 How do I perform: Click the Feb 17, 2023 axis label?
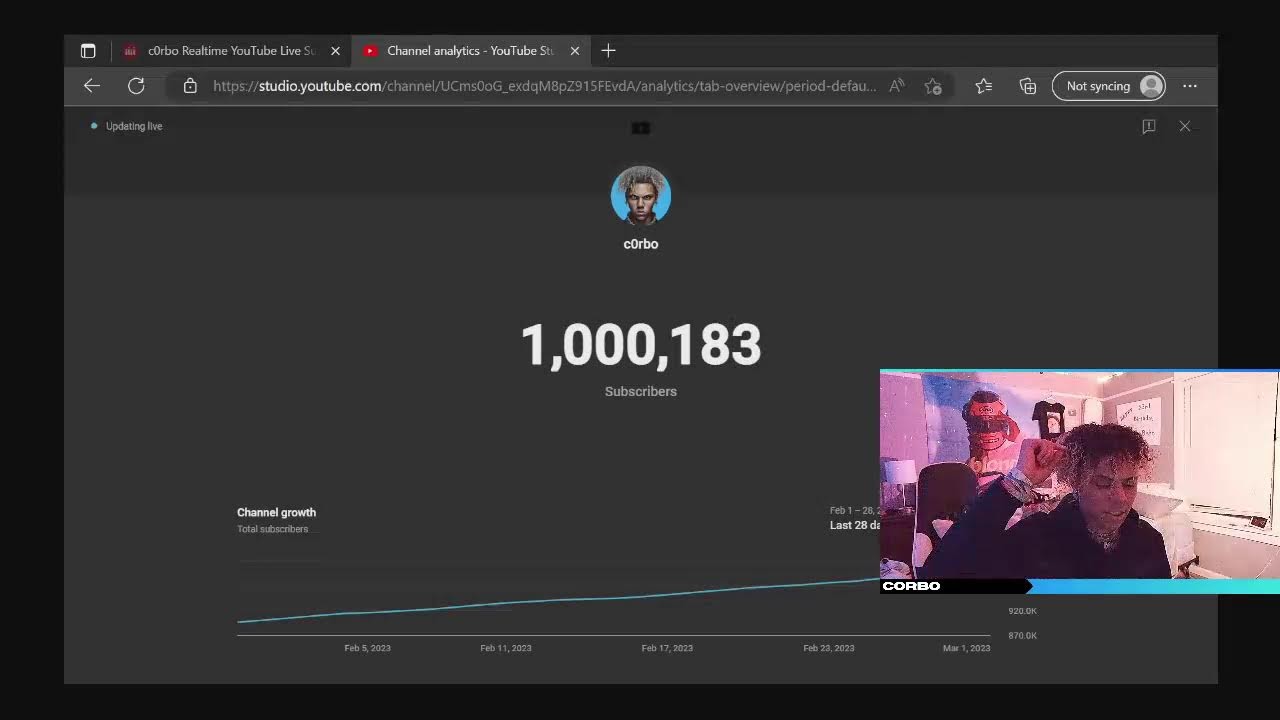[x=667, y=648]
